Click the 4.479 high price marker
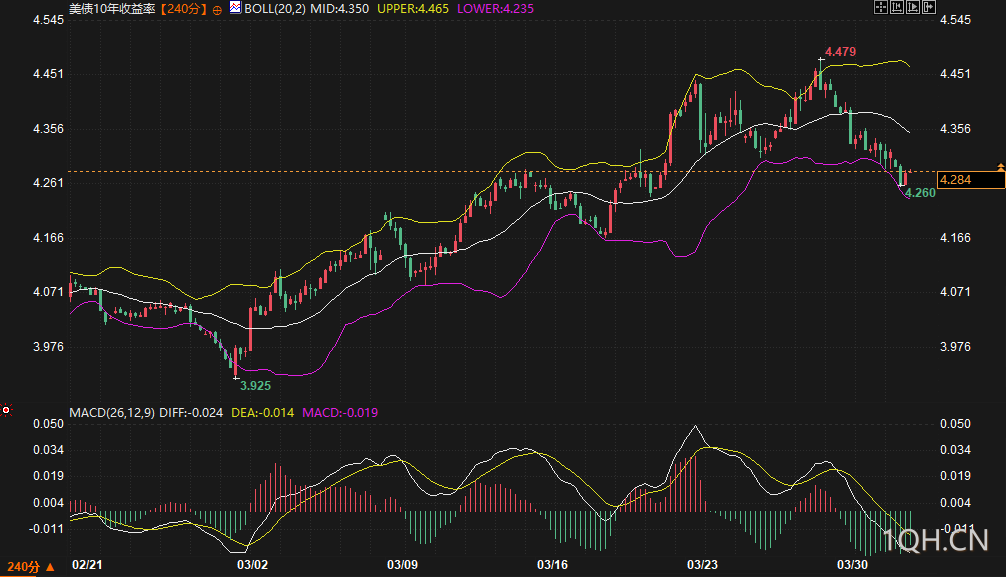This screenshot has height=577, width=1006. pos(840,51)
